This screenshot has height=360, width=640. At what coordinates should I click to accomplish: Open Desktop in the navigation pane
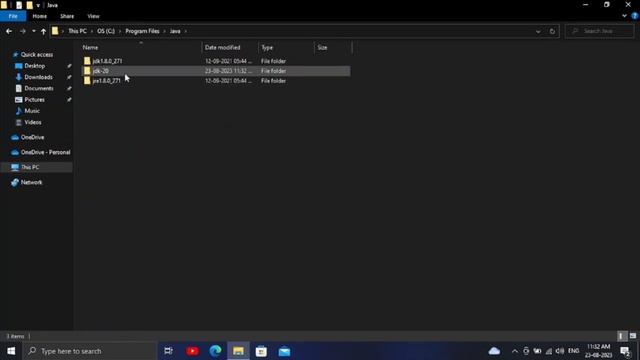click(34, 66)
